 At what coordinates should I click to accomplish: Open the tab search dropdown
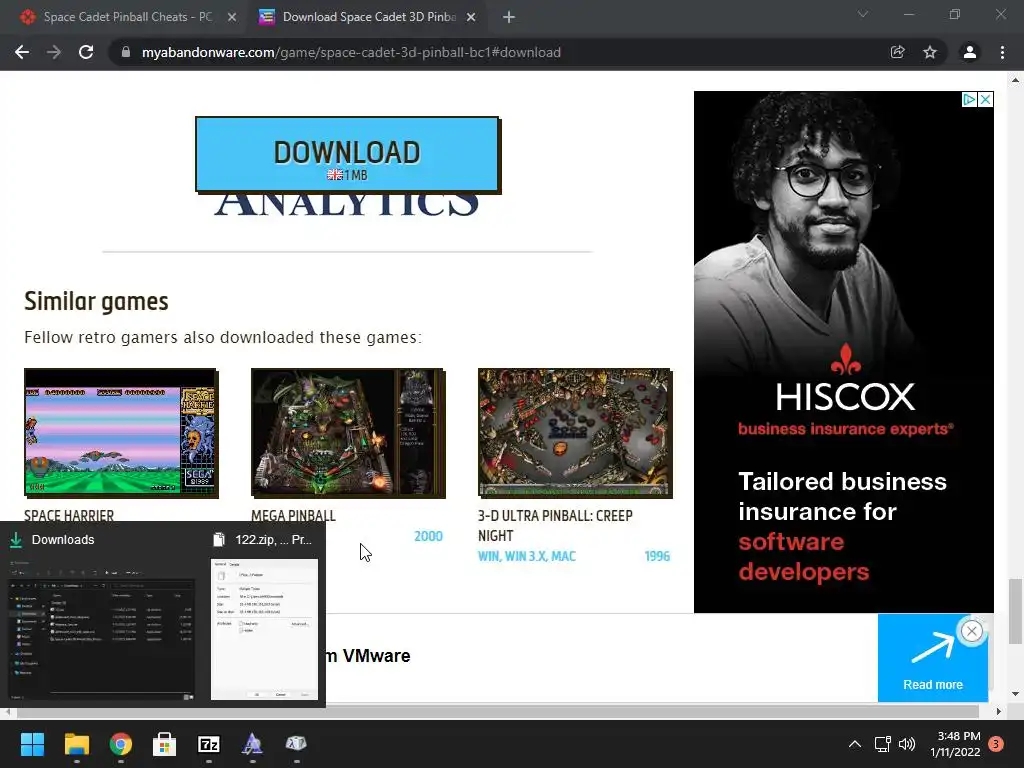click(863, 14)
